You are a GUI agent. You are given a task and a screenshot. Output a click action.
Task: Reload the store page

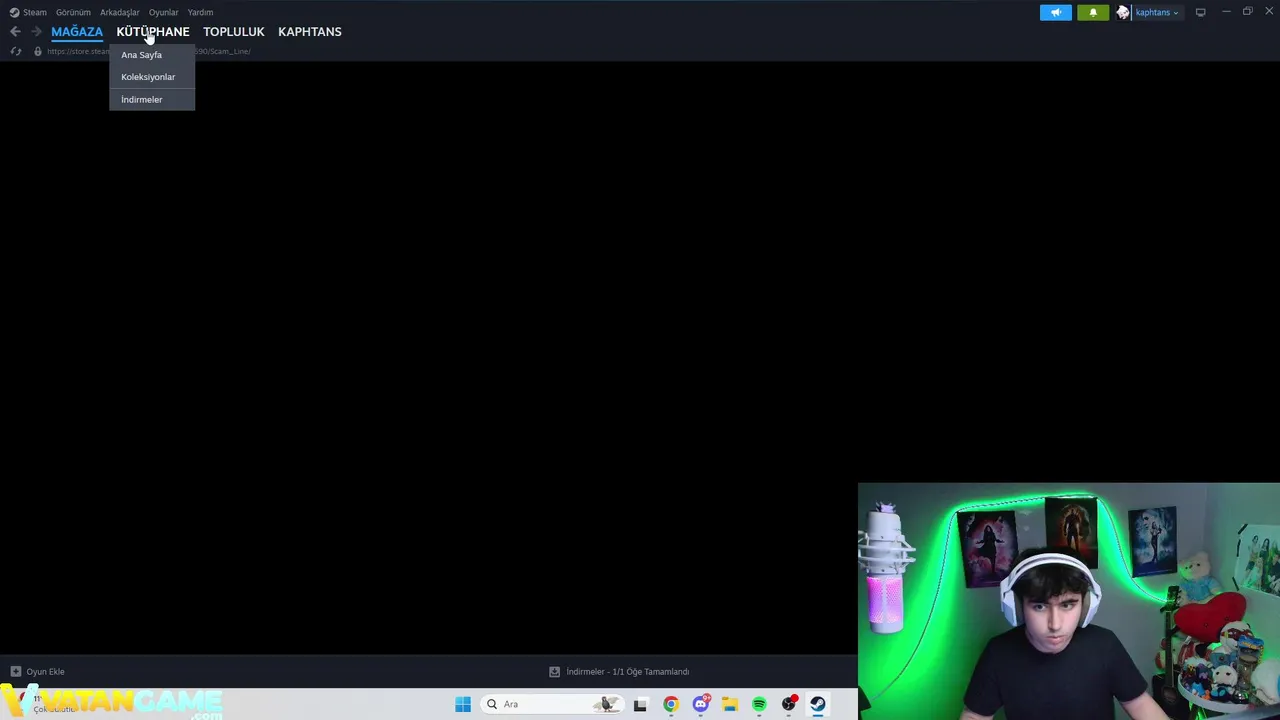click(x=16, y=51)
